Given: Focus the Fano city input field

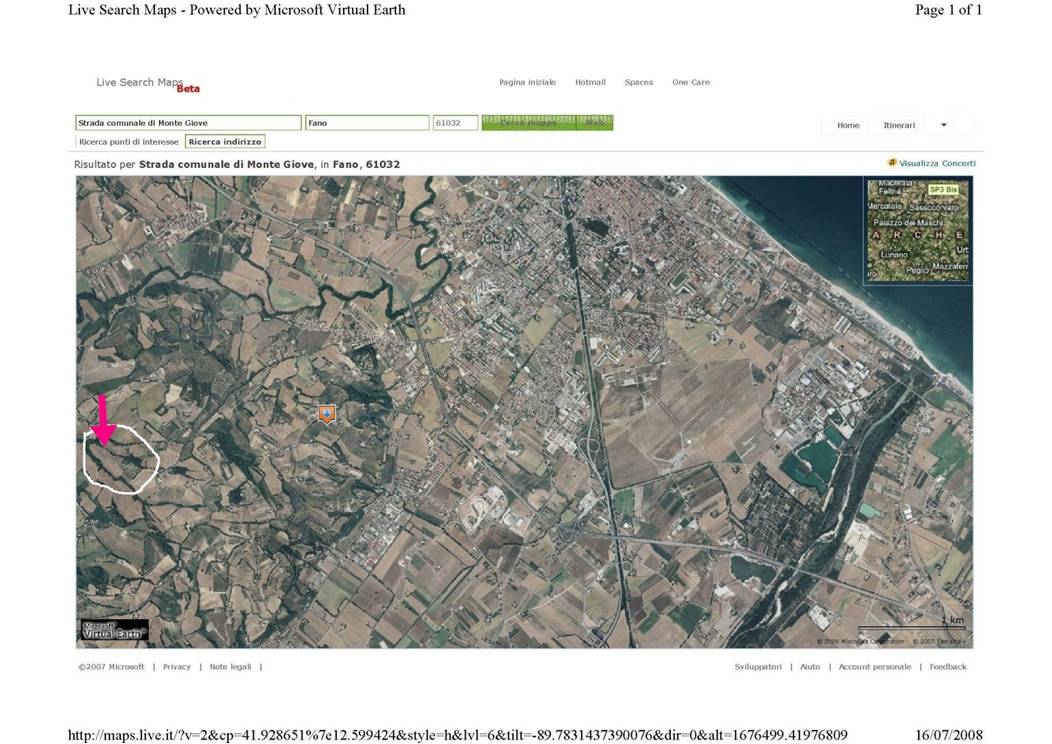Looking at the screenshot, I should 367,123.
